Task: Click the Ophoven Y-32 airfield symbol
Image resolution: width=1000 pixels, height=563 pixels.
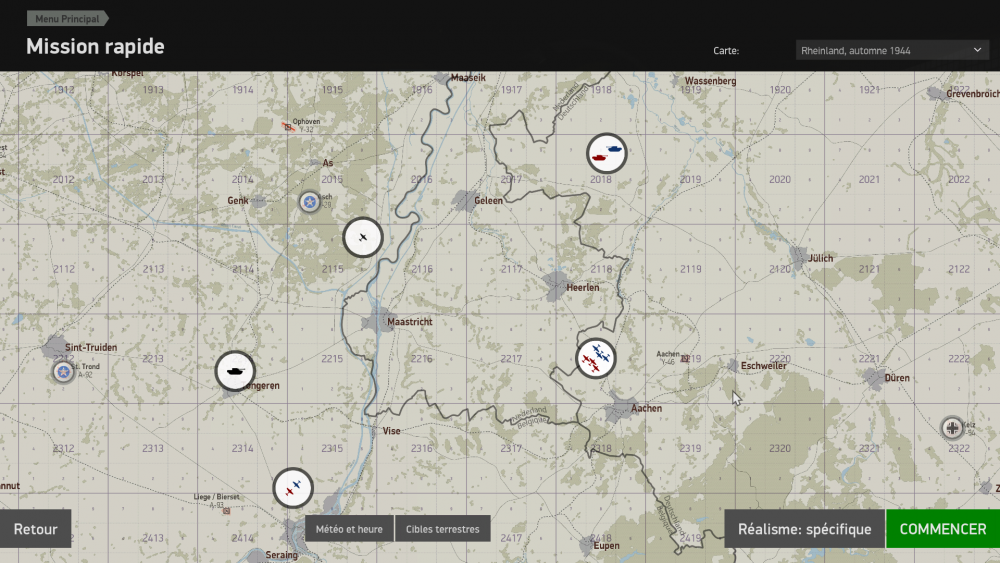Action: point(288,127)
